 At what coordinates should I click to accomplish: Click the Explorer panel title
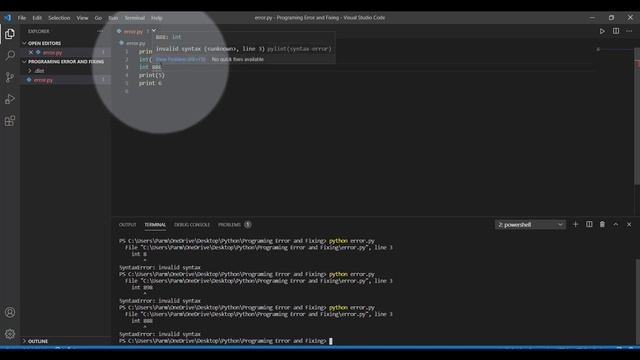39,31
